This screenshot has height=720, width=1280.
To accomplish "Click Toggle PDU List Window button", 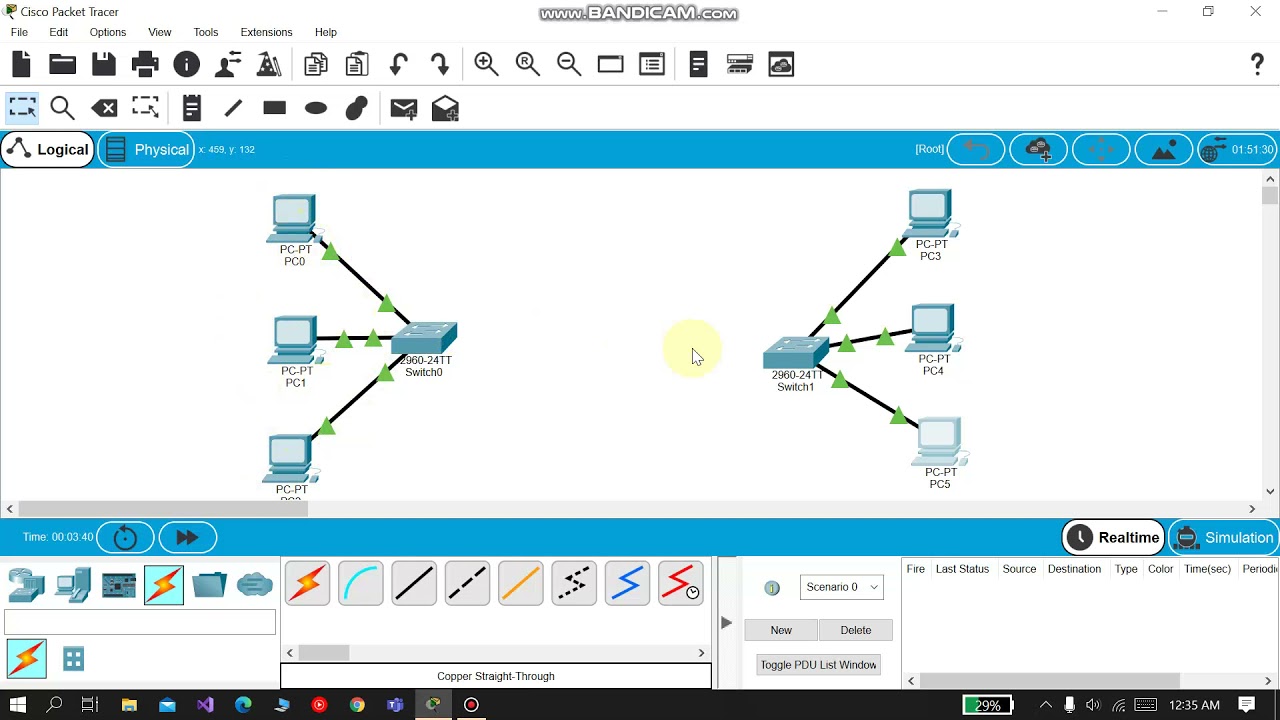I will click(x=818, y=665).
